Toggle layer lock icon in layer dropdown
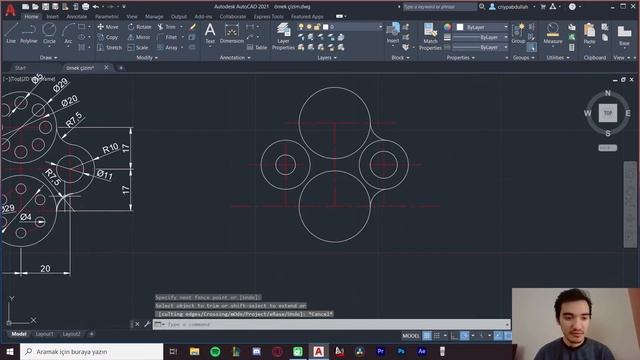 coord(317,27)
